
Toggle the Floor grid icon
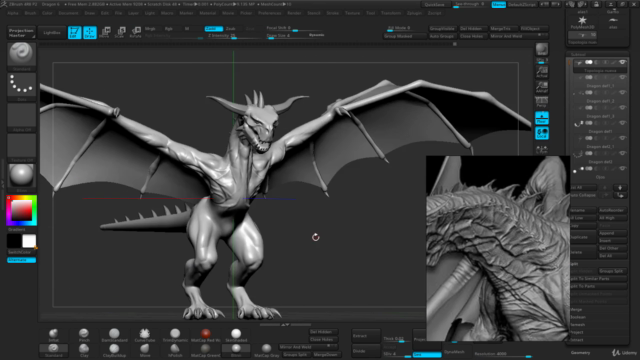click(x=542, y=118)
